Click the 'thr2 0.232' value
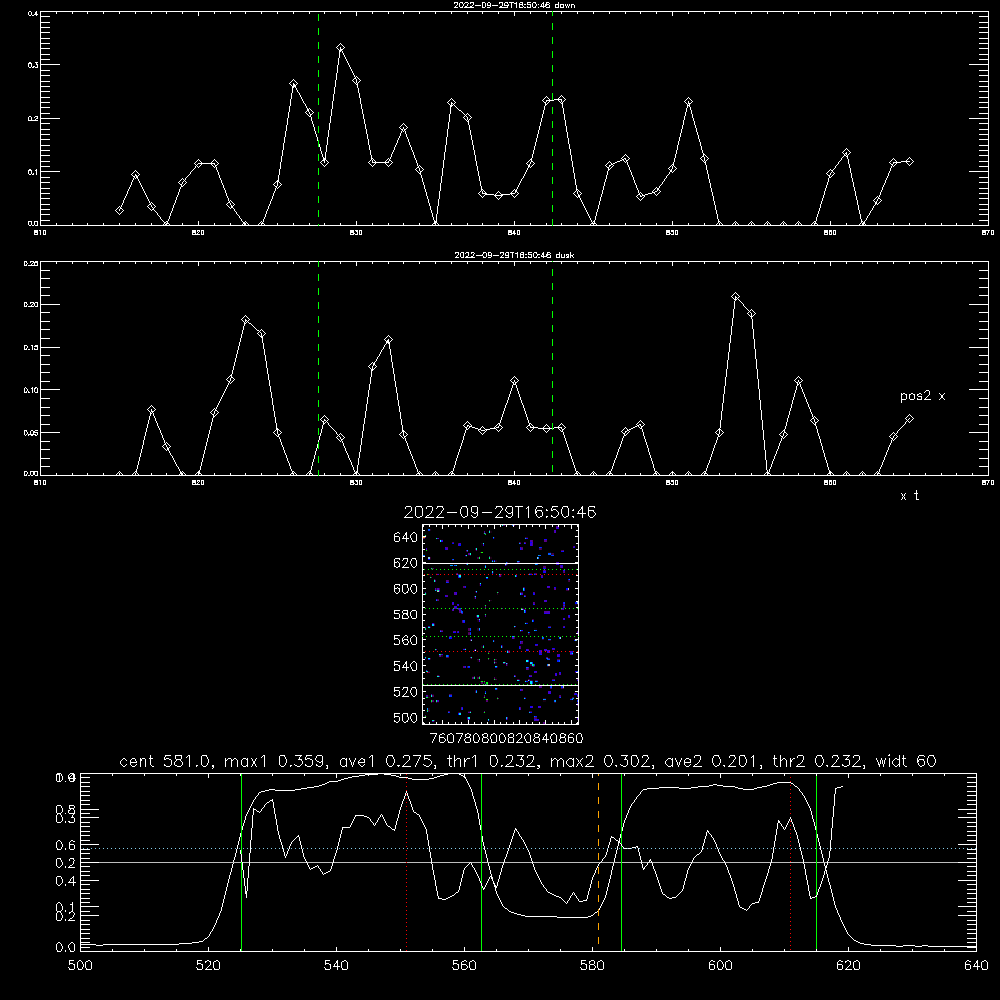The width and height of the screenshot is (1000, 1000). [x=818, y=761]
